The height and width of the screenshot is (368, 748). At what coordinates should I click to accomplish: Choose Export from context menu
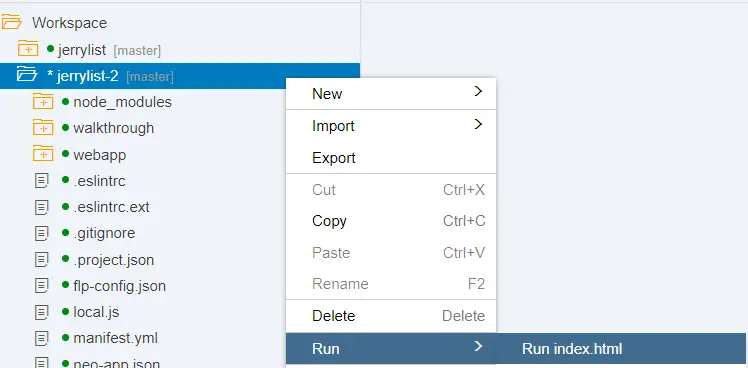pos(391,158)
